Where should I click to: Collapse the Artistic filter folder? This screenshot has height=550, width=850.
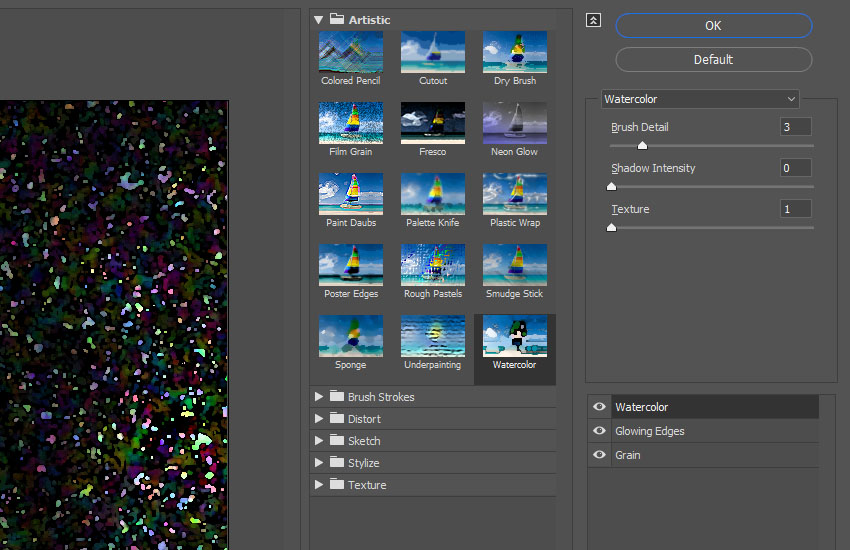tap(319, 19)
